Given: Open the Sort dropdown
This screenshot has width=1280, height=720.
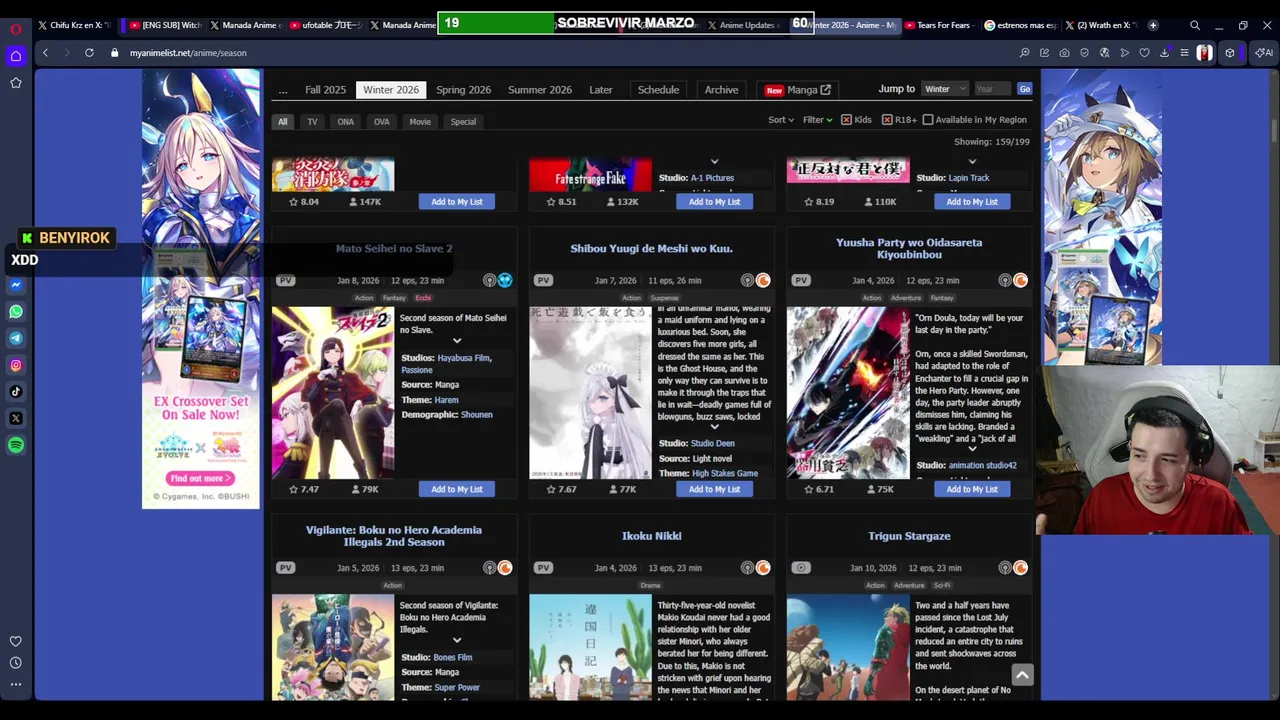Looking at the screenshot, I should (781, 120).
